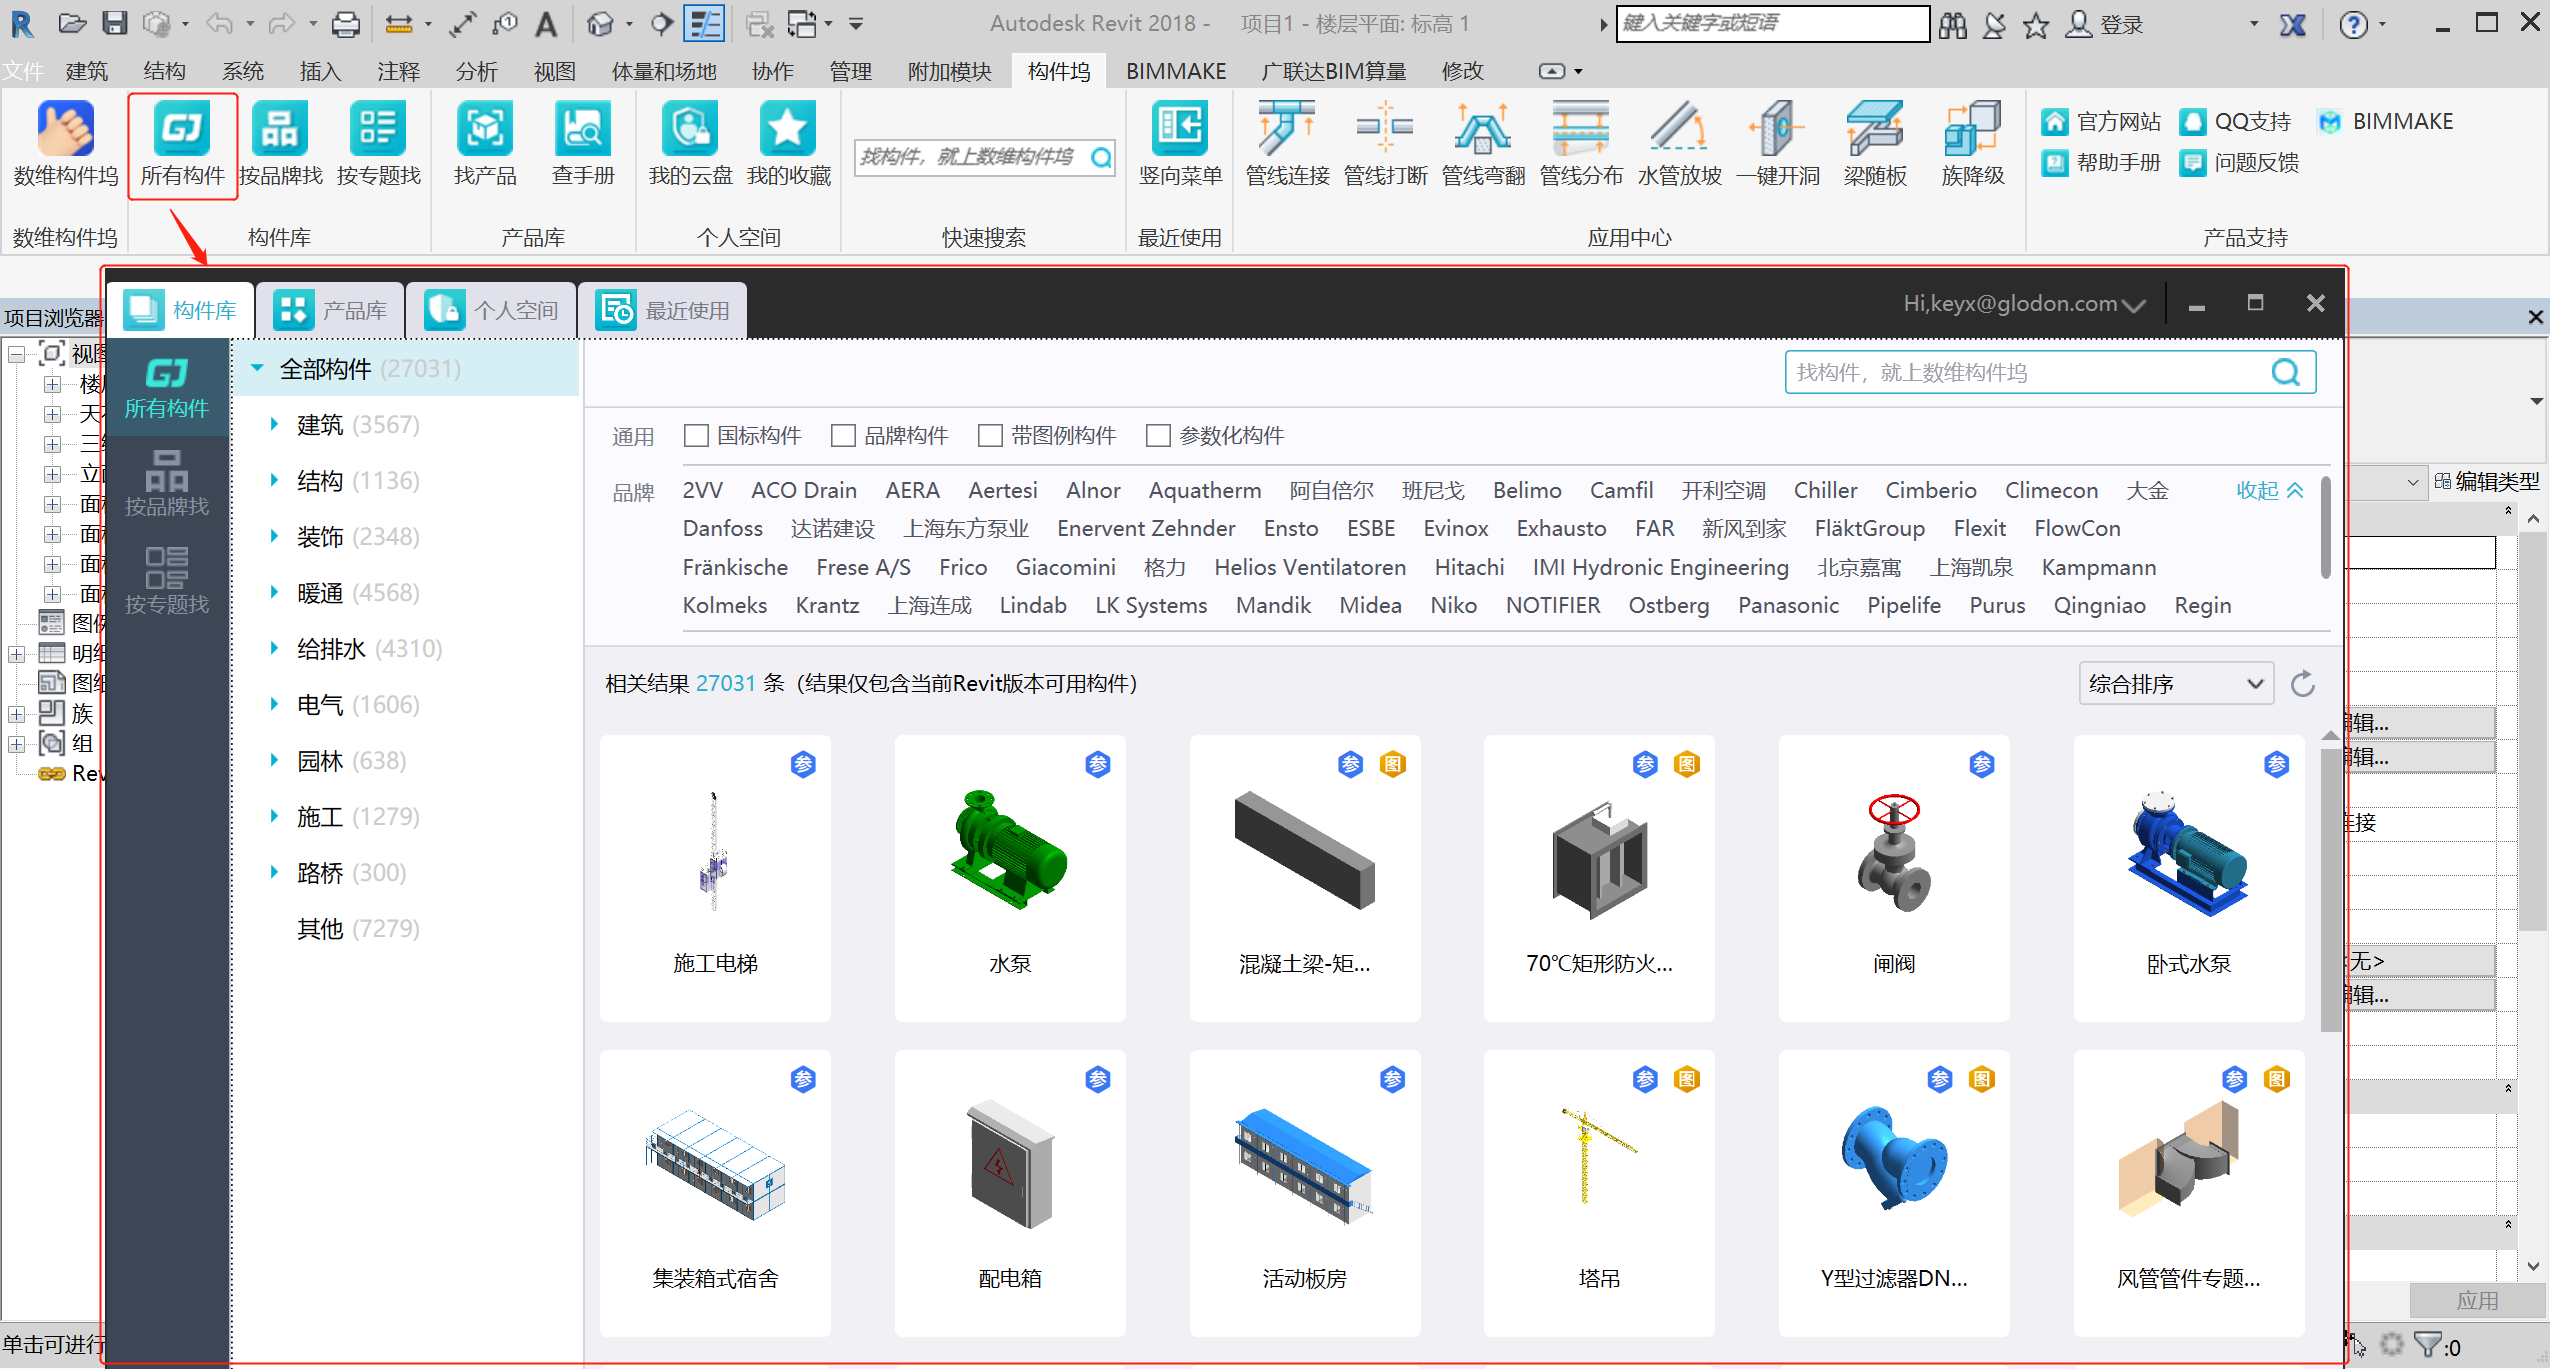Click the help question mark icon in title bar

point(2354,23)
